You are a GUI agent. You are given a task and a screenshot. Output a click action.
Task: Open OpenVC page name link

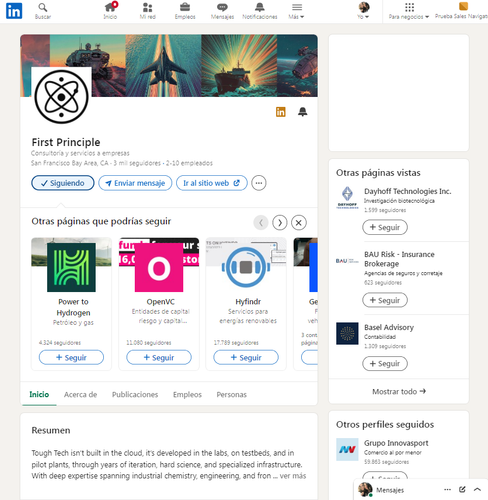pos(160,302)
